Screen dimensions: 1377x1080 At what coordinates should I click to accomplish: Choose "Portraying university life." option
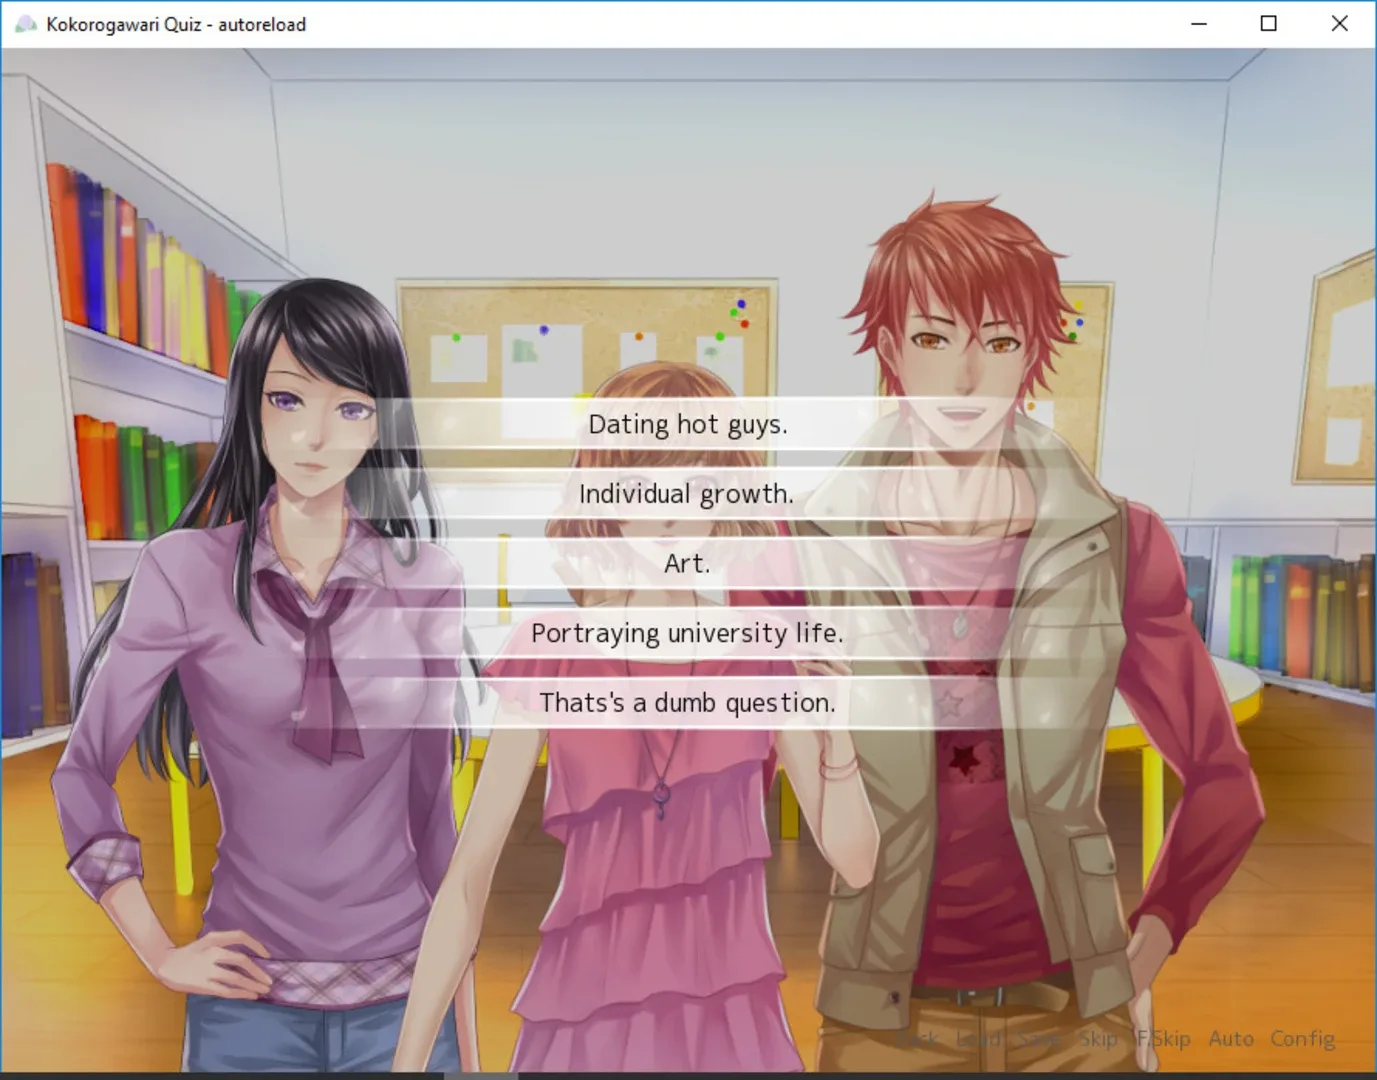tap(687, 633)
